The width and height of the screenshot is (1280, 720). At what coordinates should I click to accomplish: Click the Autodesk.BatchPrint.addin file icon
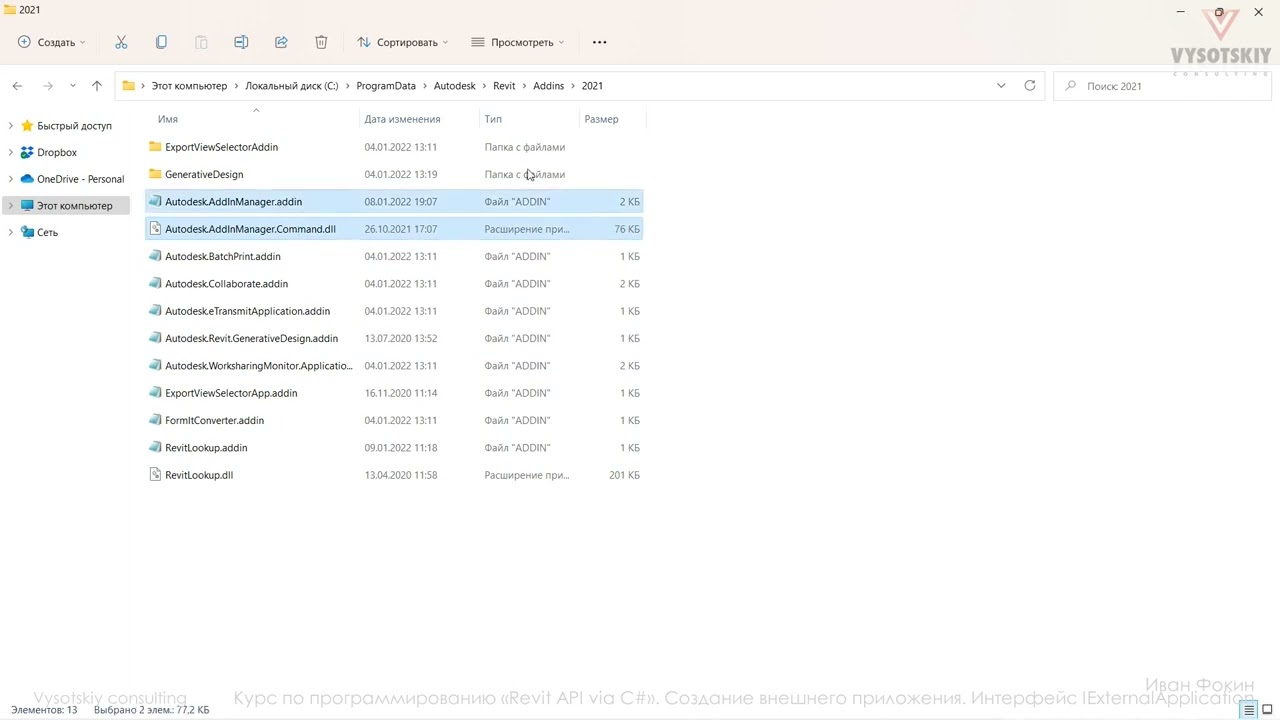[155, 256]
